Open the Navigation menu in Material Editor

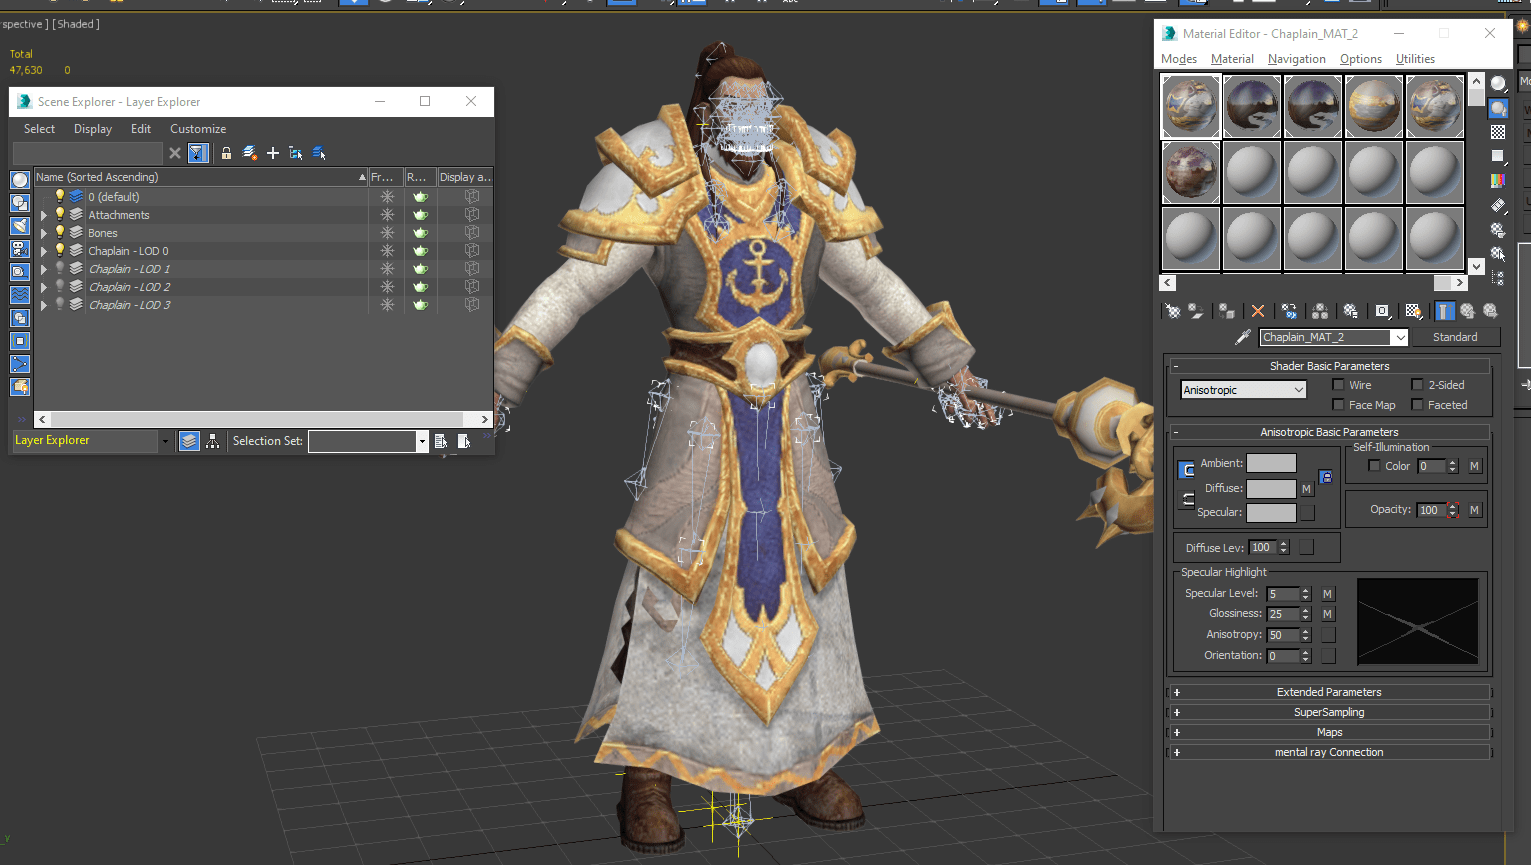point(1297,59)
